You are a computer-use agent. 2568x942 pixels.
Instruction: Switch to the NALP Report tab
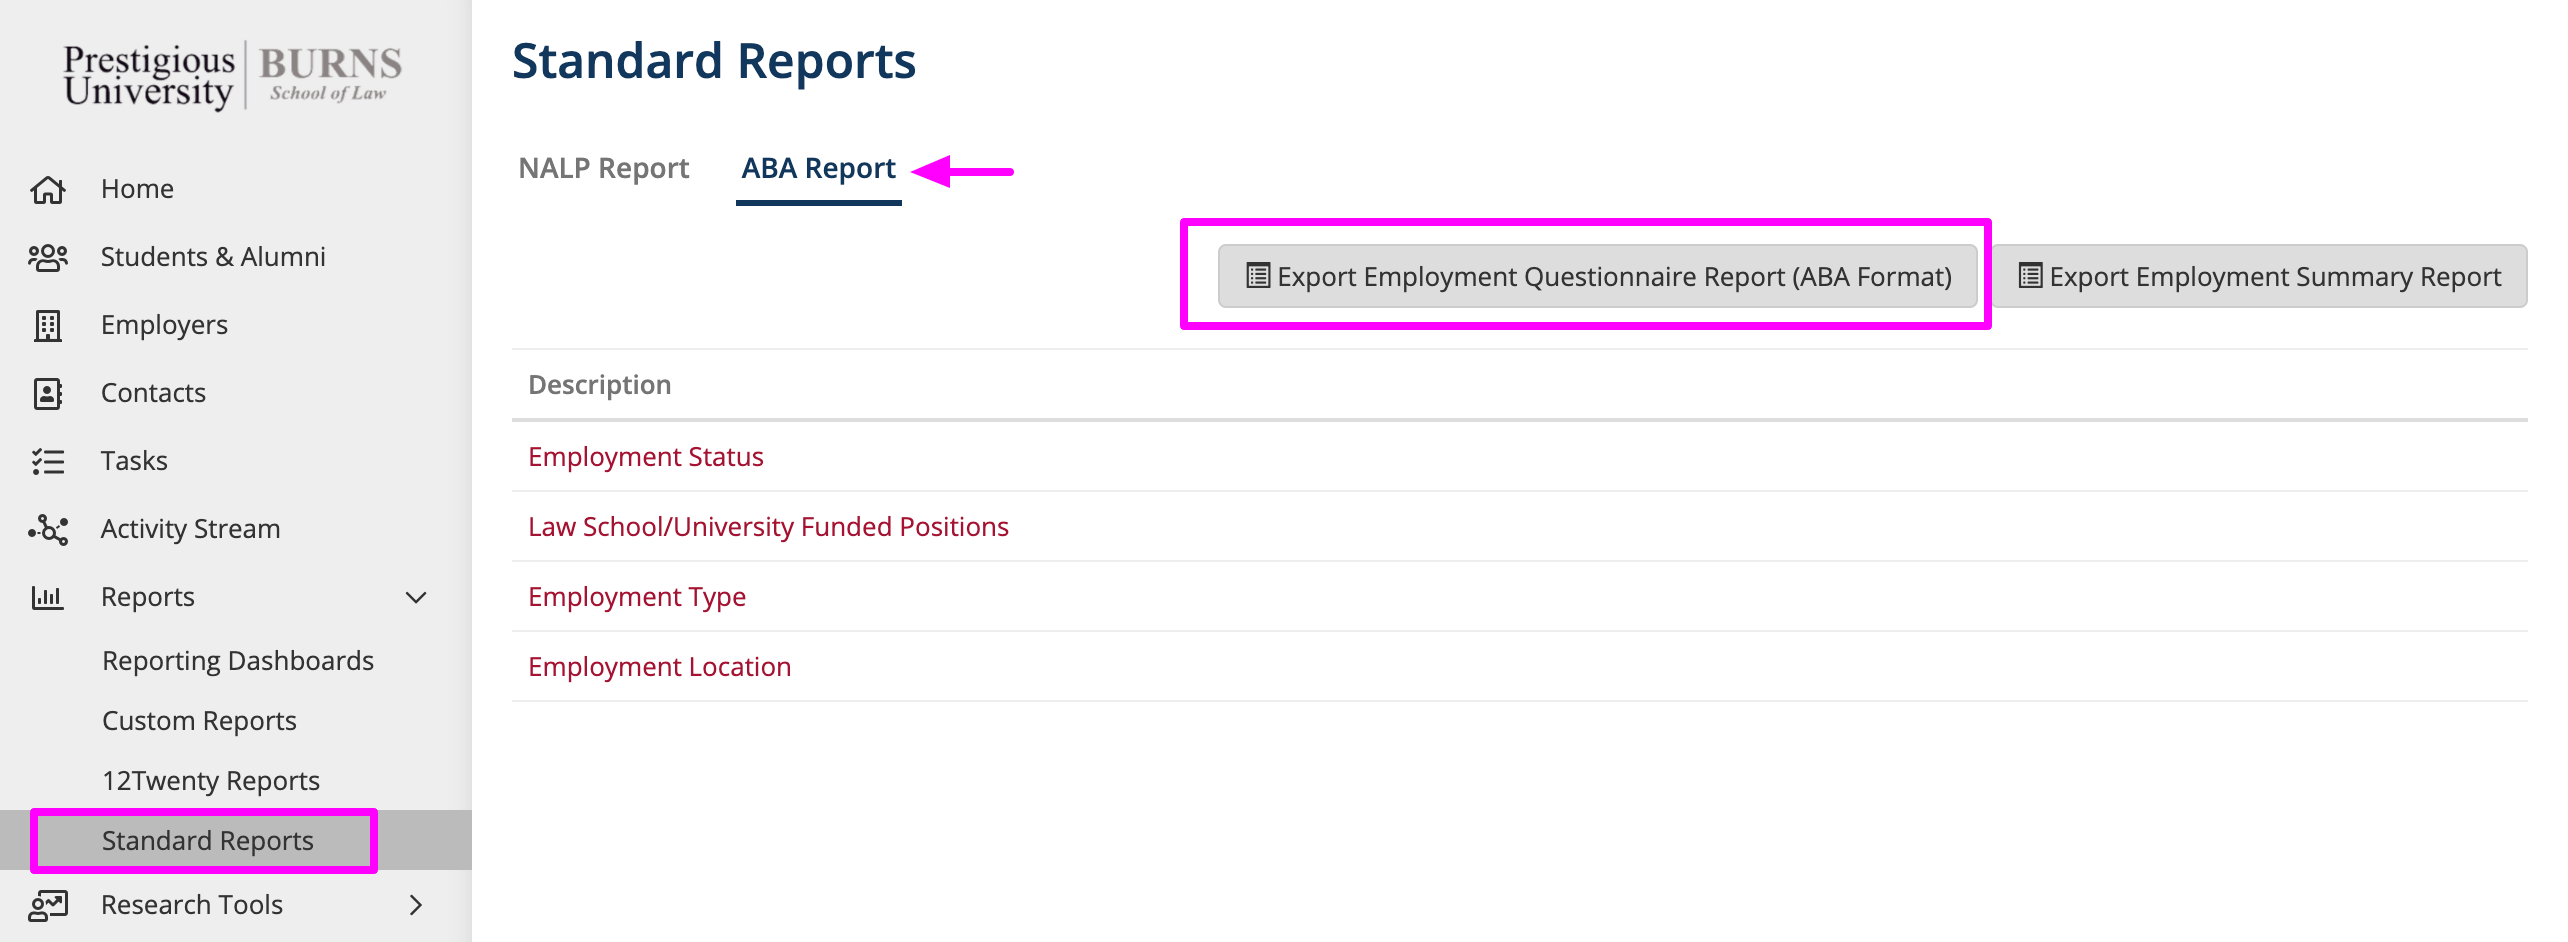tap(603, 168)
